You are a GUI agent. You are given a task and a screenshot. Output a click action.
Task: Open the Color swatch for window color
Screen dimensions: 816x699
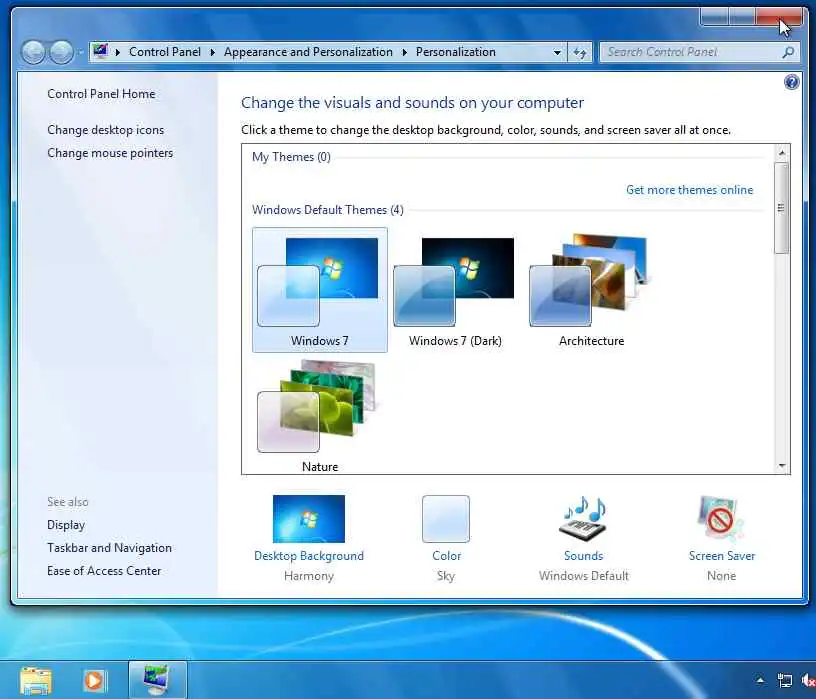tap(446, 518)
